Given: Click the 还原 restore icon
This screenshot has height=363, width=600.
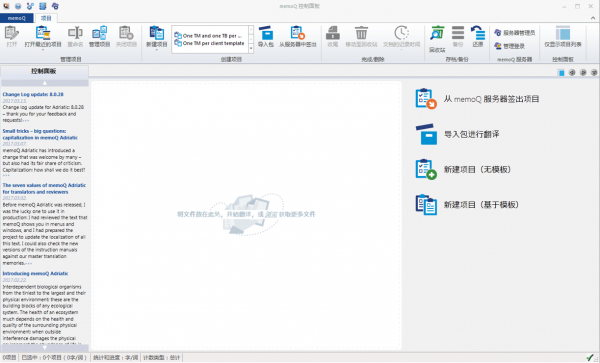Looking at the screenshot, I should coord(478,34).
